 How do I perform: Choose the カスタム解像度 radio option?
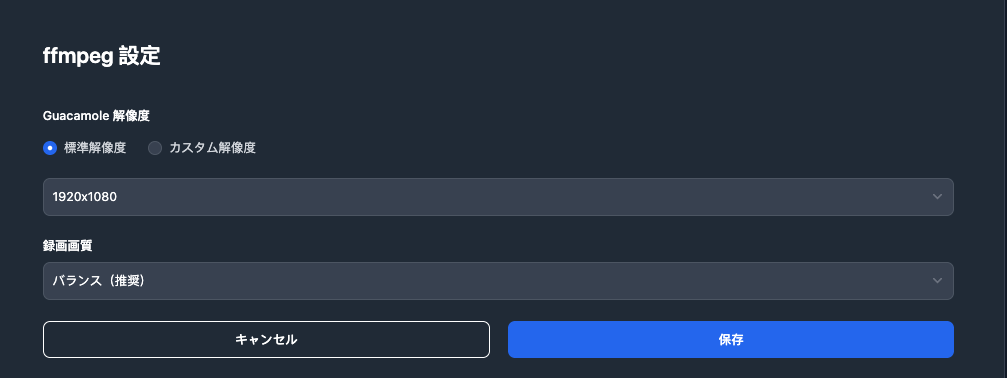pyautogui.click(x=155, y=148)
